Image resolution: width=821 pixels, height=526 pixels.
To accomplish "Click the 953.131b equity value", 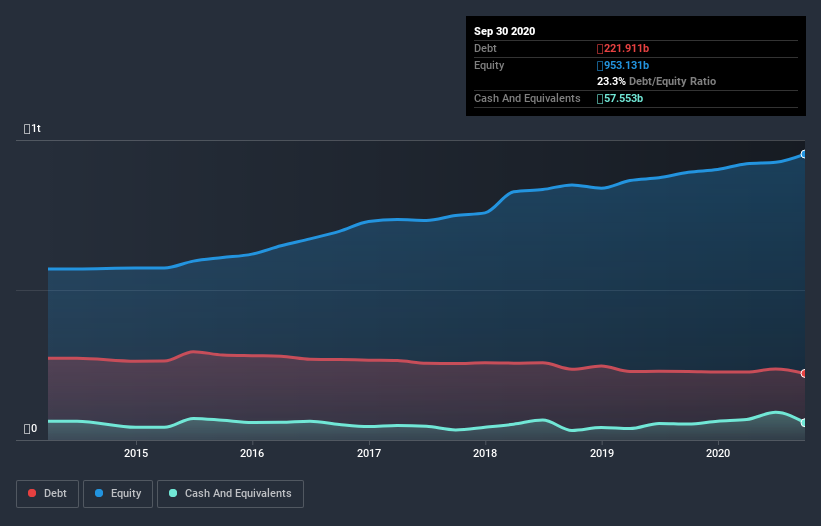I will point(623,65).
